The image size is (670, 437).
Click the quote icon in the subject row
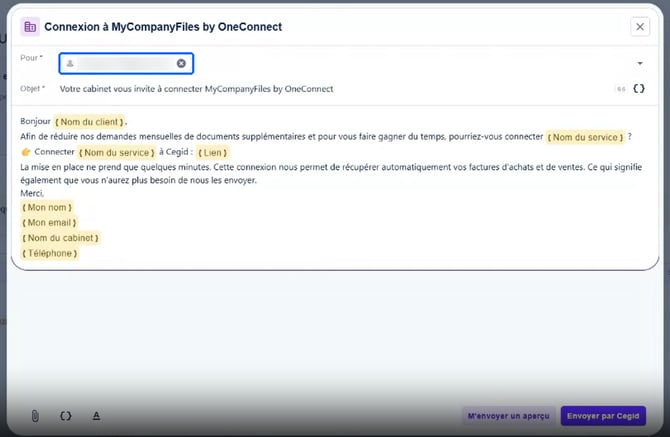pyautogui.click(x=621, y=89)
